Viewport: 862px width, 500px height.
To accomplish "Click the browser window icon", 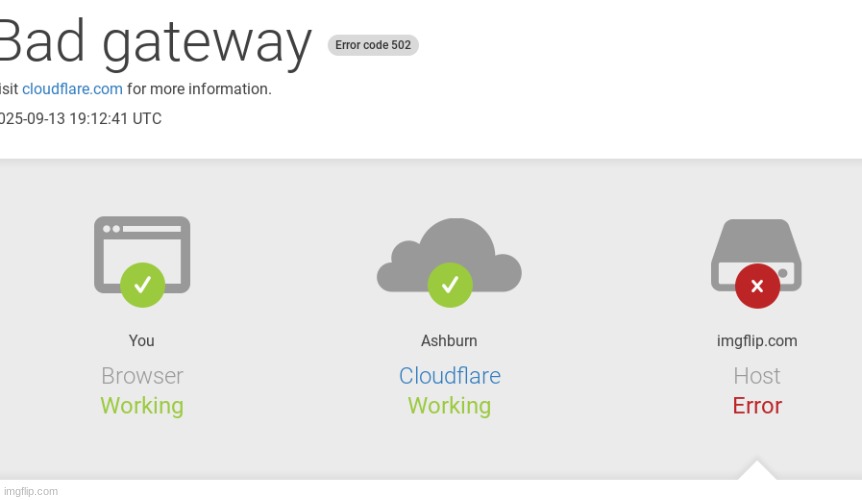I will (x=142, y=255).
